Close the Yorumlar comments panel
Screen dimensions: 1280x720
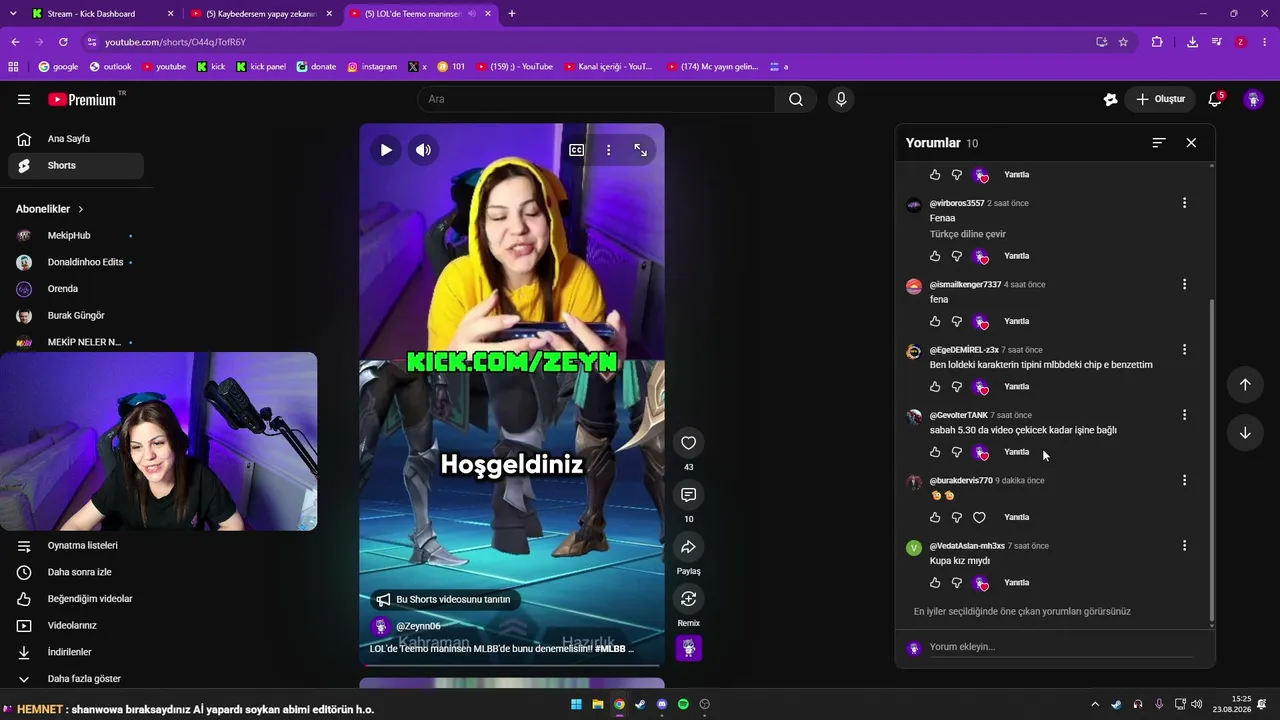(1191, 143)
